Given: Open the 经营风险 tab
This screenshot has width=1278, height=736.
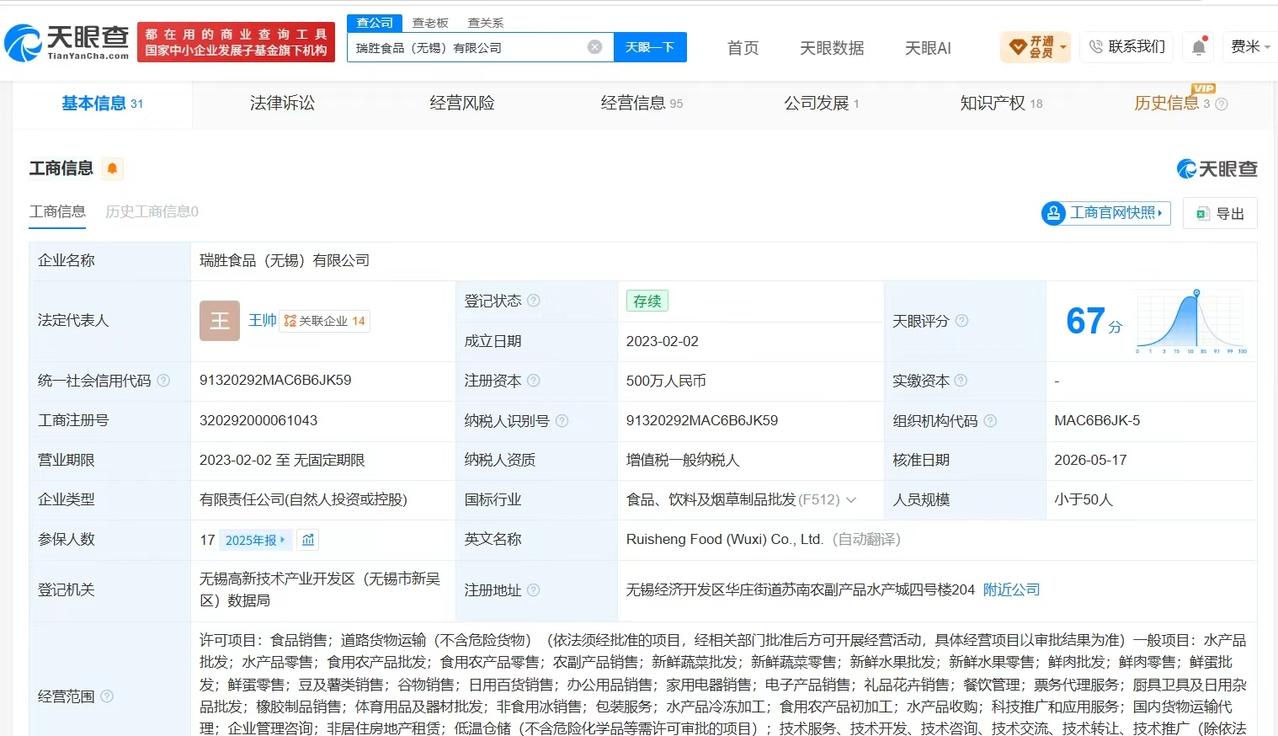Looking at the screenshot, I should coord(462,103).
